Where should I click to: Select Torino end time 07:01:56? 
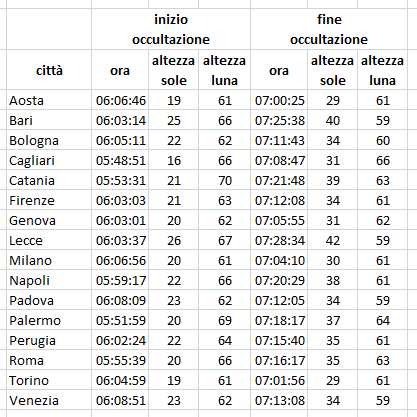(279, 380)
